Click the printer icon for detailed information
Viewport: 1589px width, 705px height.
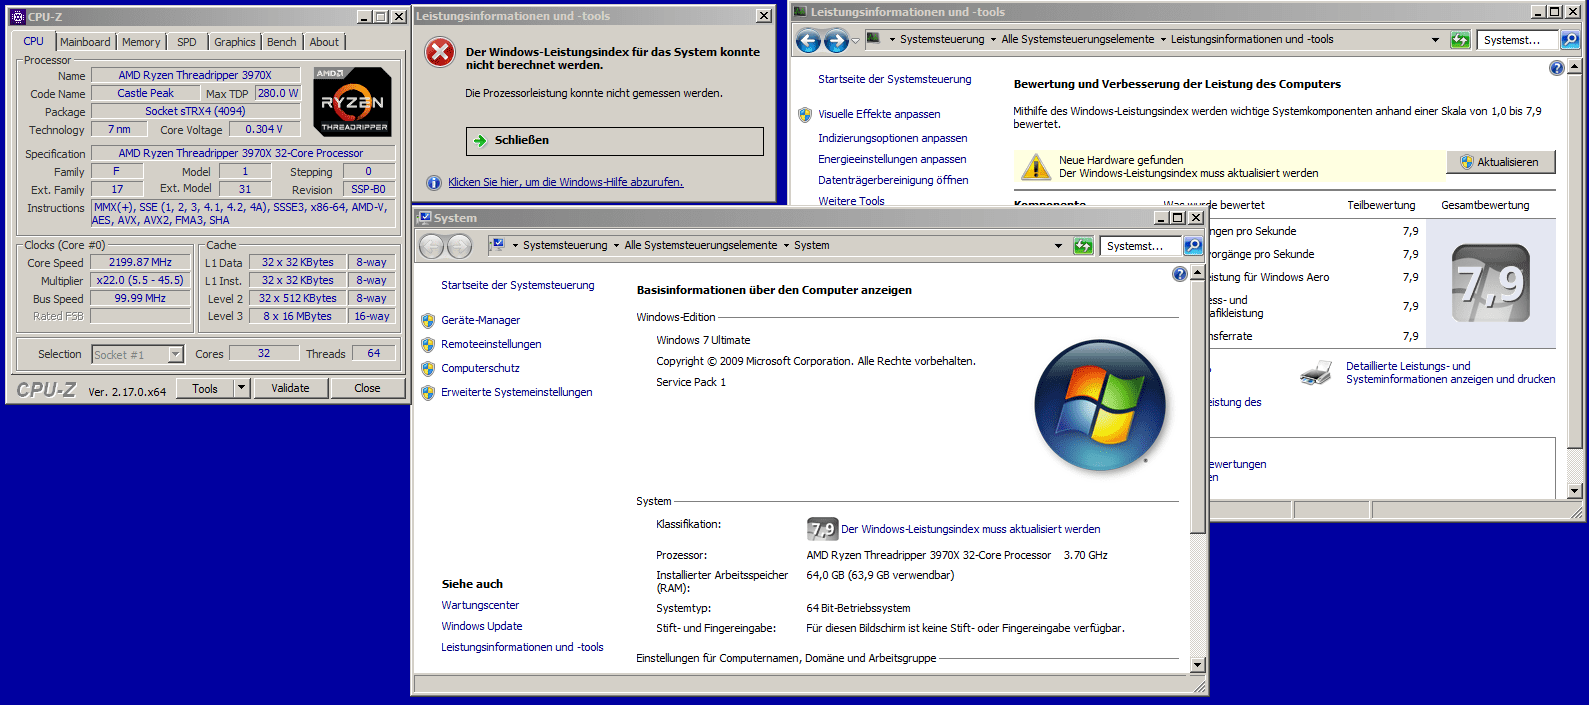pyautogui.click(x=1316, y=373)
